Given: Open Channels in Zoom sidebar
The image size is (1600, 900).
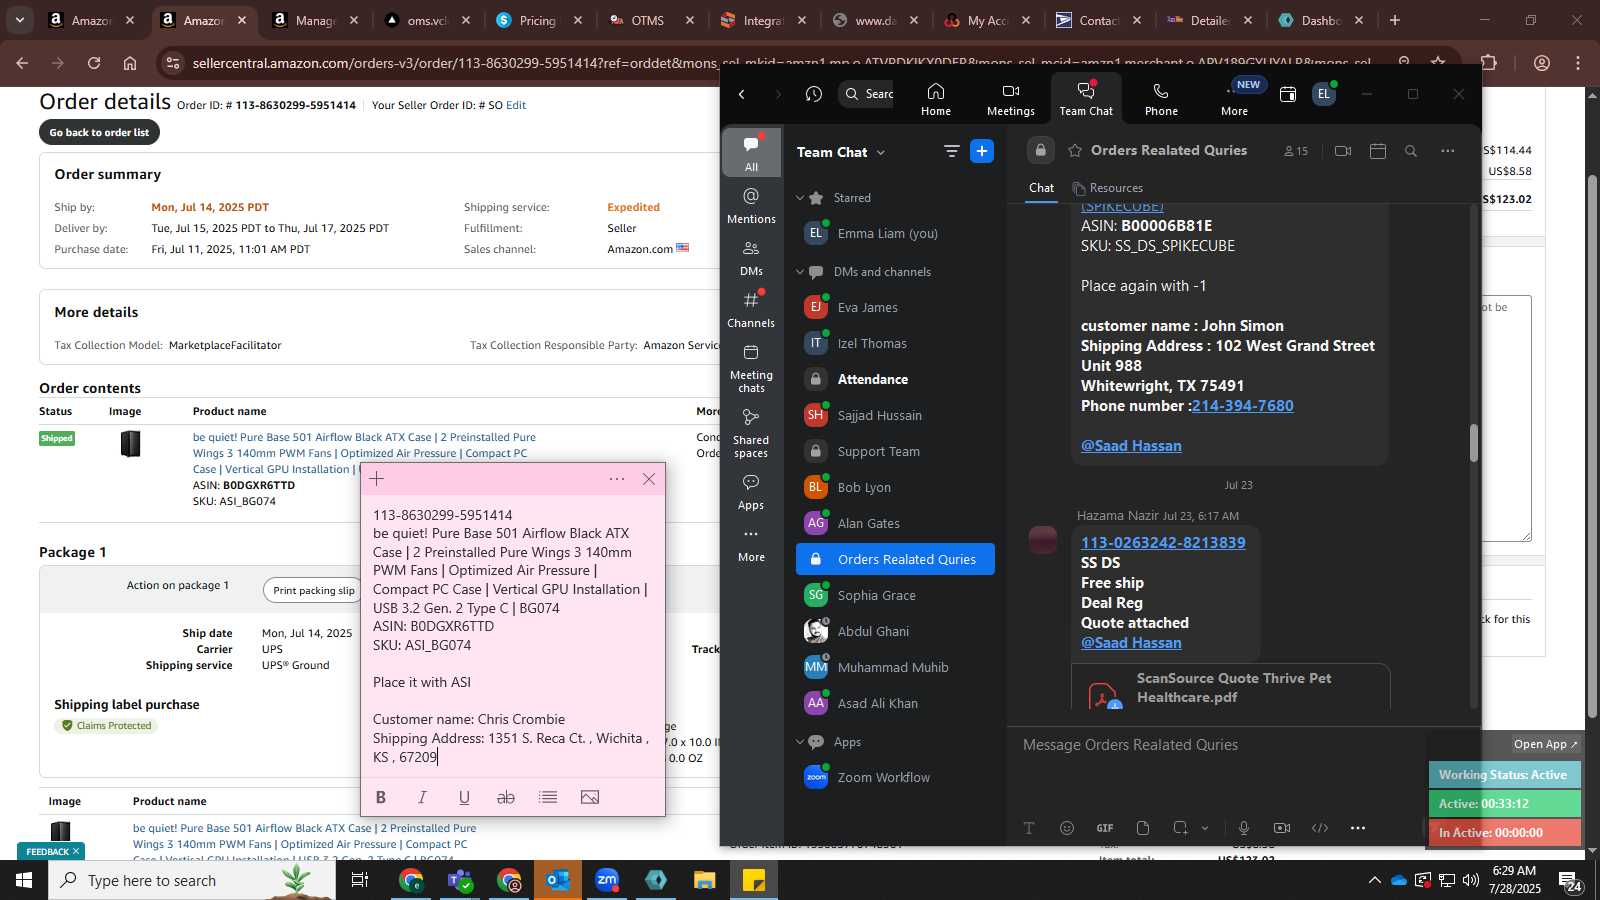Looking at the screenshot, I should [x=751, y=309].
